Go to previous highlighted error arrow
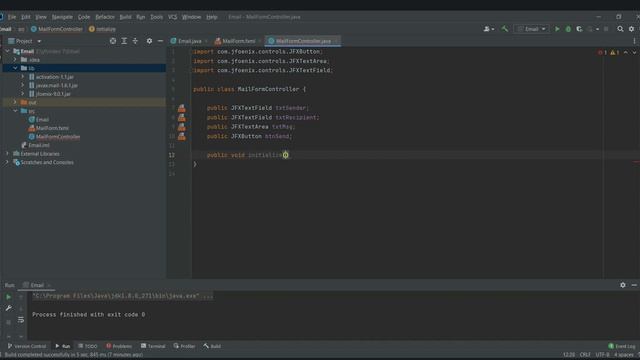 626,53
